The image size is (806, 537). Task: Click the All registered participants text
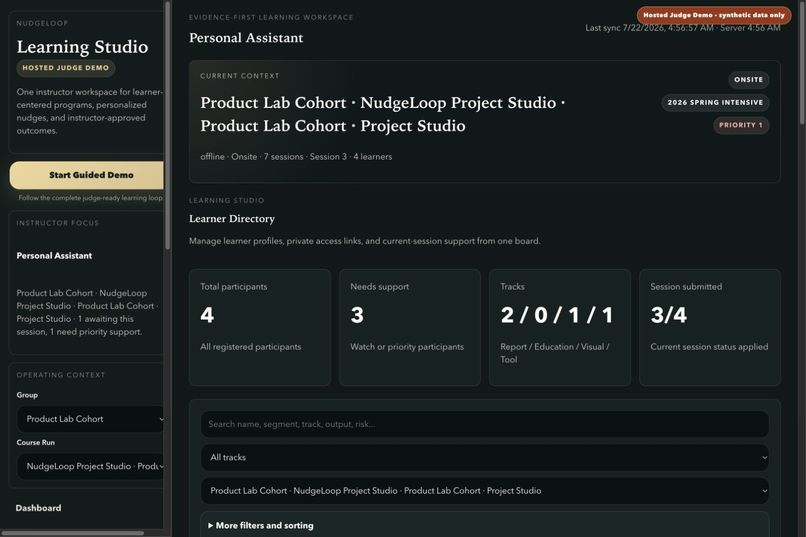click(250, 347)
